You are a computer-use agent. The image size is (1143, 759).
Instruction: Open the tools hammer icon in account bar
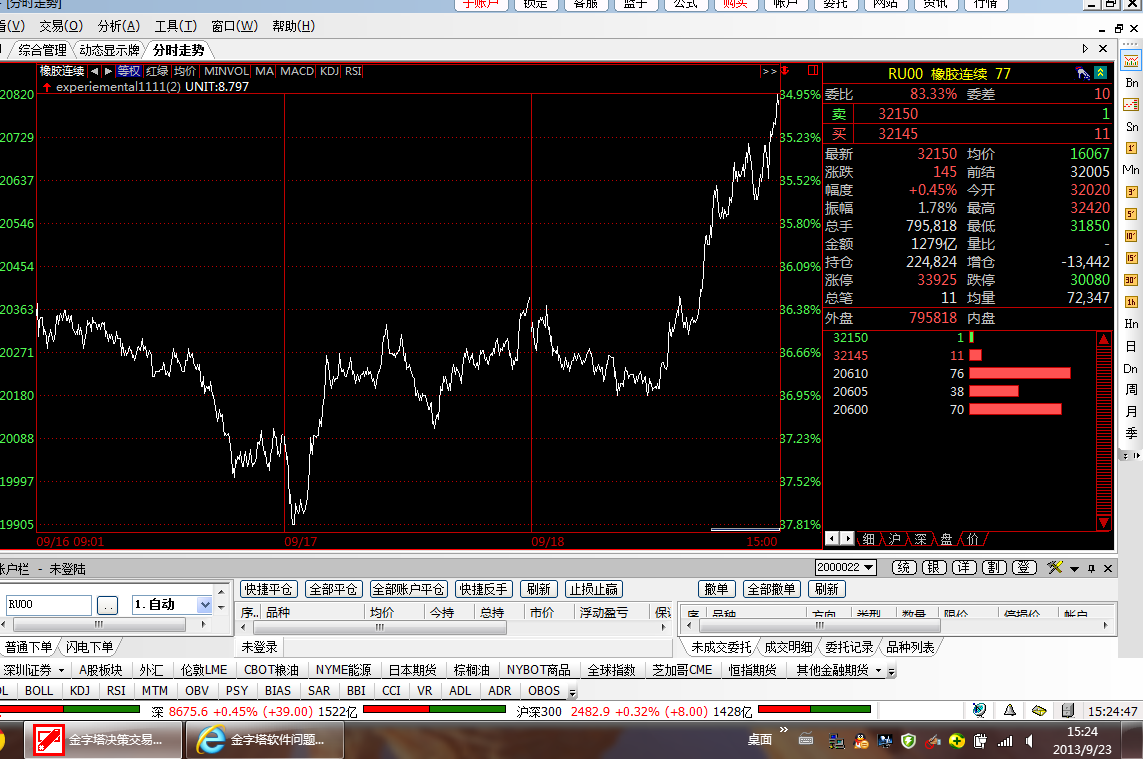(x=1055, y=568)
